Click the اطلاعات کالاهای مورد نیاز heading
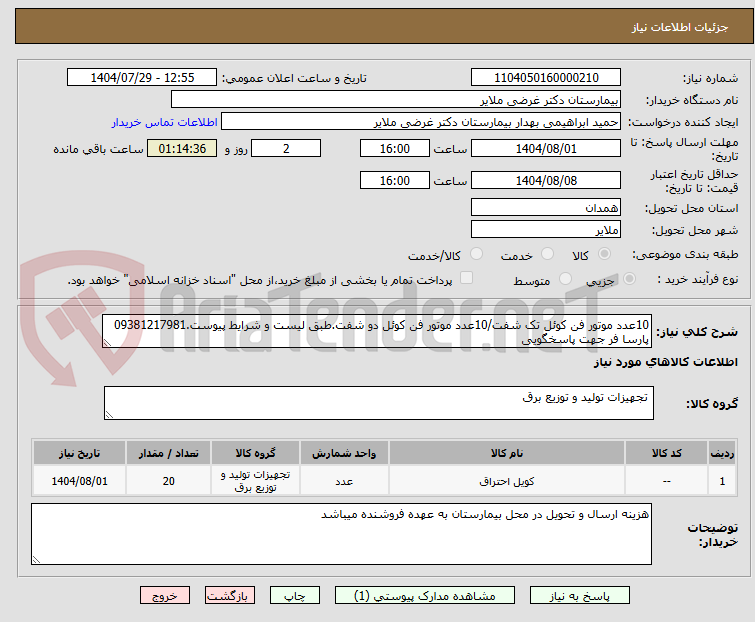 click(665, 362)
